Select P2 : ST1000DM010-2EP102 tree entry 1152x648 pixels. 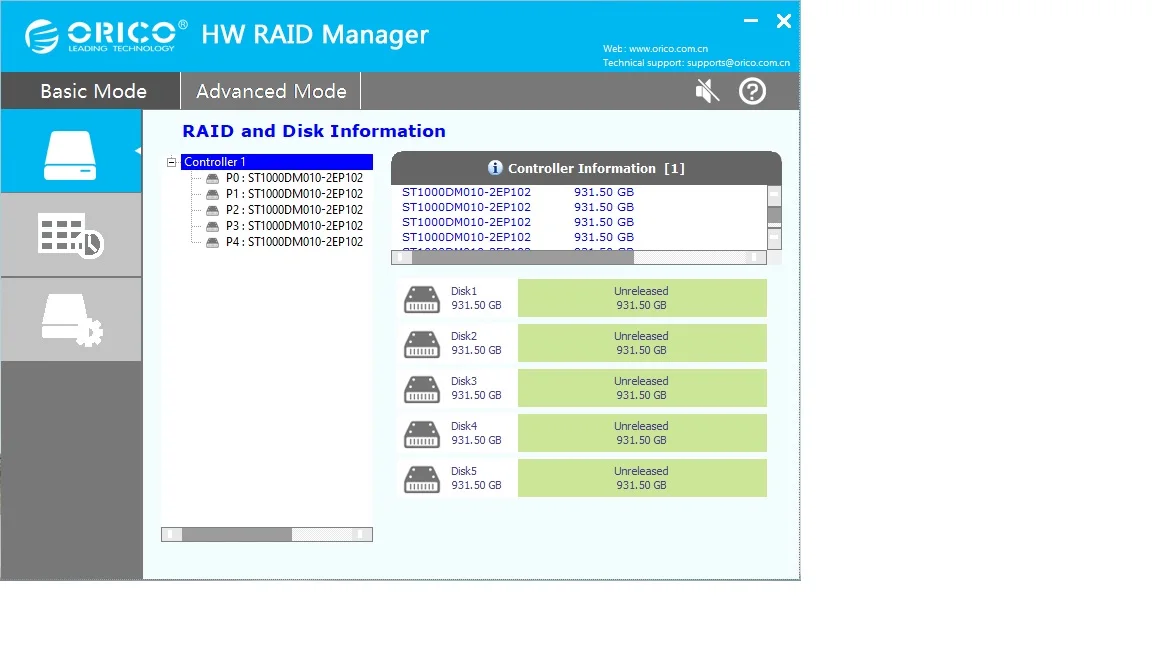pyautogui.click(x=294, y=210)
